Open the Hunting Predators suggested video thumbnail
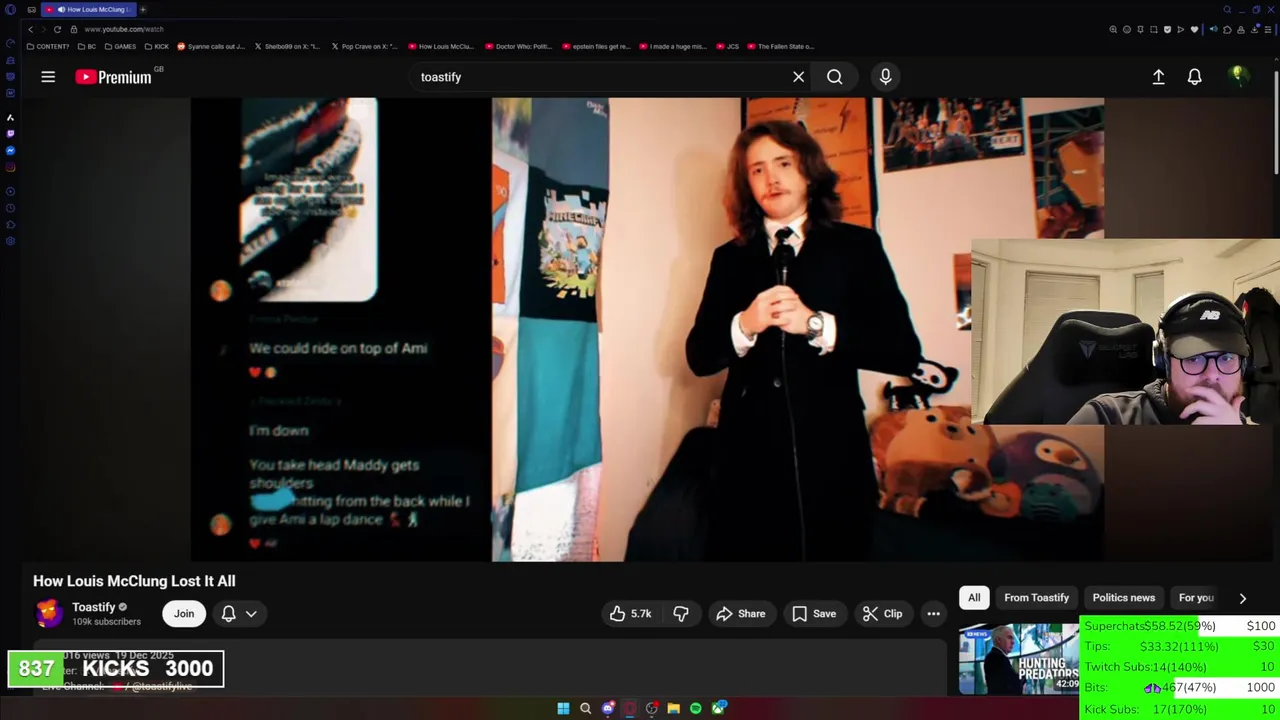This screenshot has width=1280, height=720. [1019, 658]
